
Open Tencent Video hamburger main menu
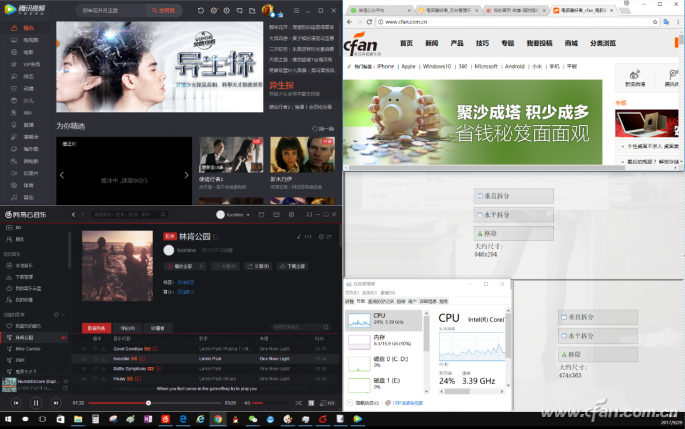click(x=297, y=10)
